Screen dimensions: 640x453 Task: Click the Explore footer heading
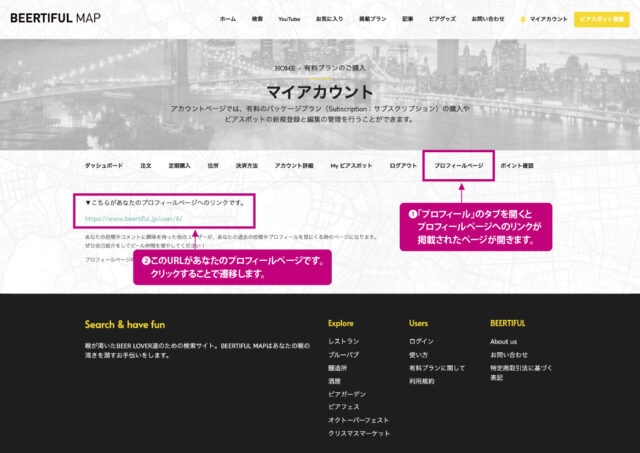tap(341, 323)
